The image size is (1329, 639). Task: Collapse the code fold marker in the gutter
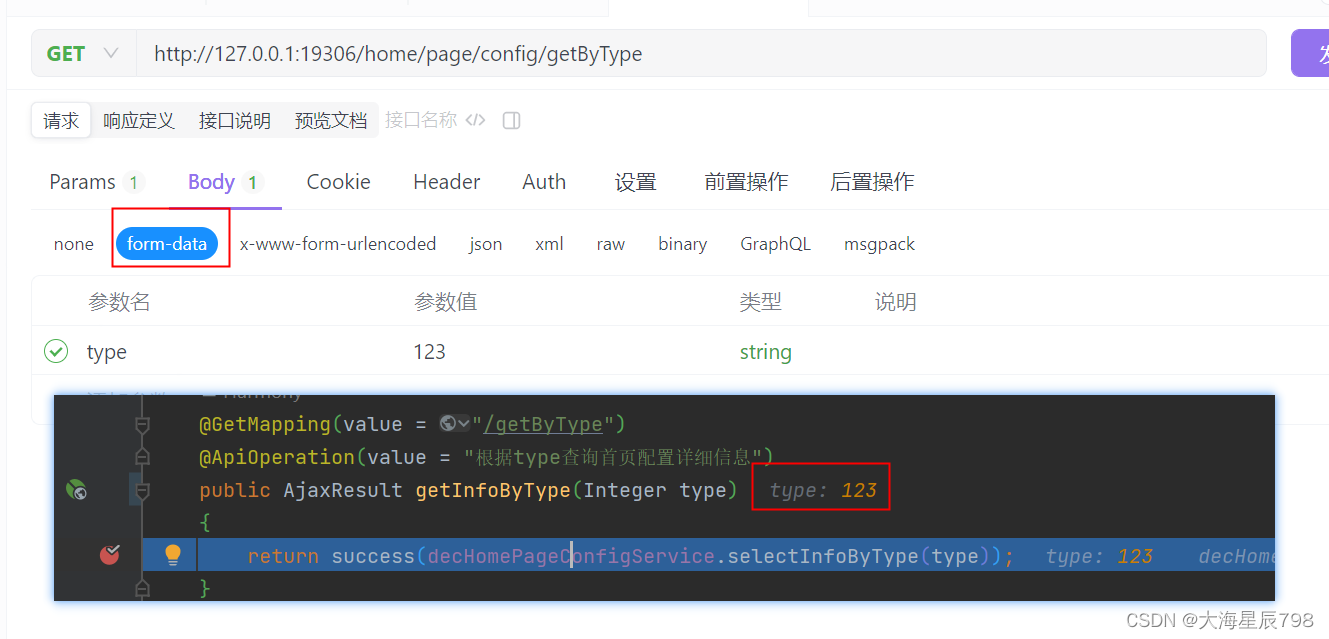pos(141,490)
